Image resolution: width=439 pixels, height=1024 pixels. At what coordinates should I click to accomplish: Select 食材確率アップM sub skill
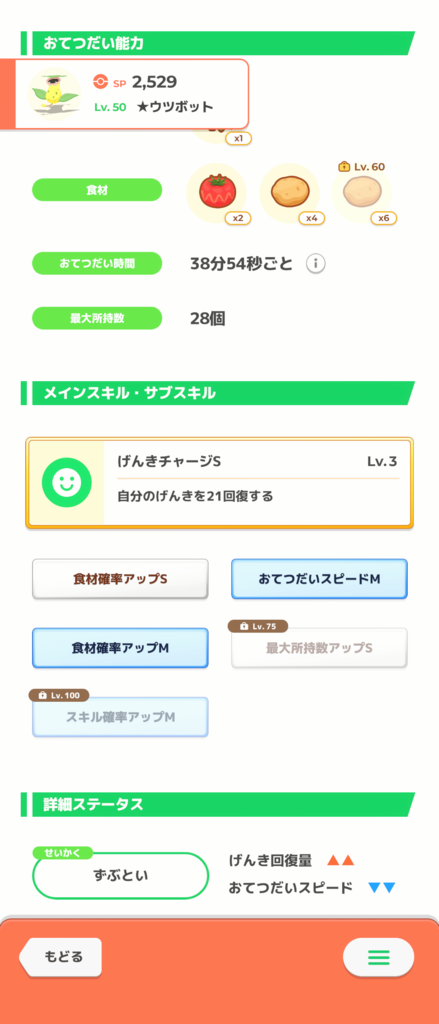(120, 648)
